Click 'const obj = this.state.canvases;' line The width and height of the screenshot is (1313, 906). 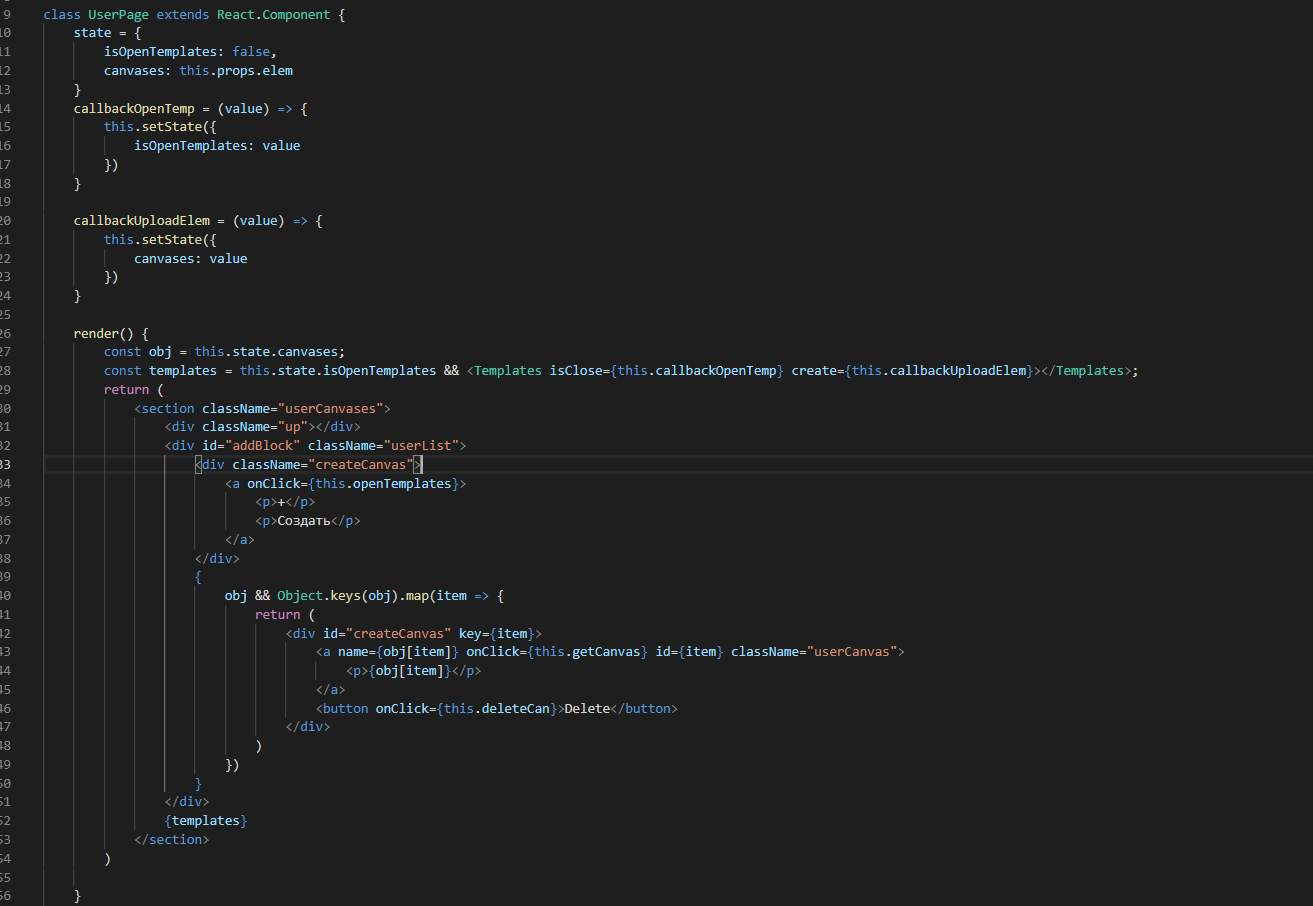[224, 352]
